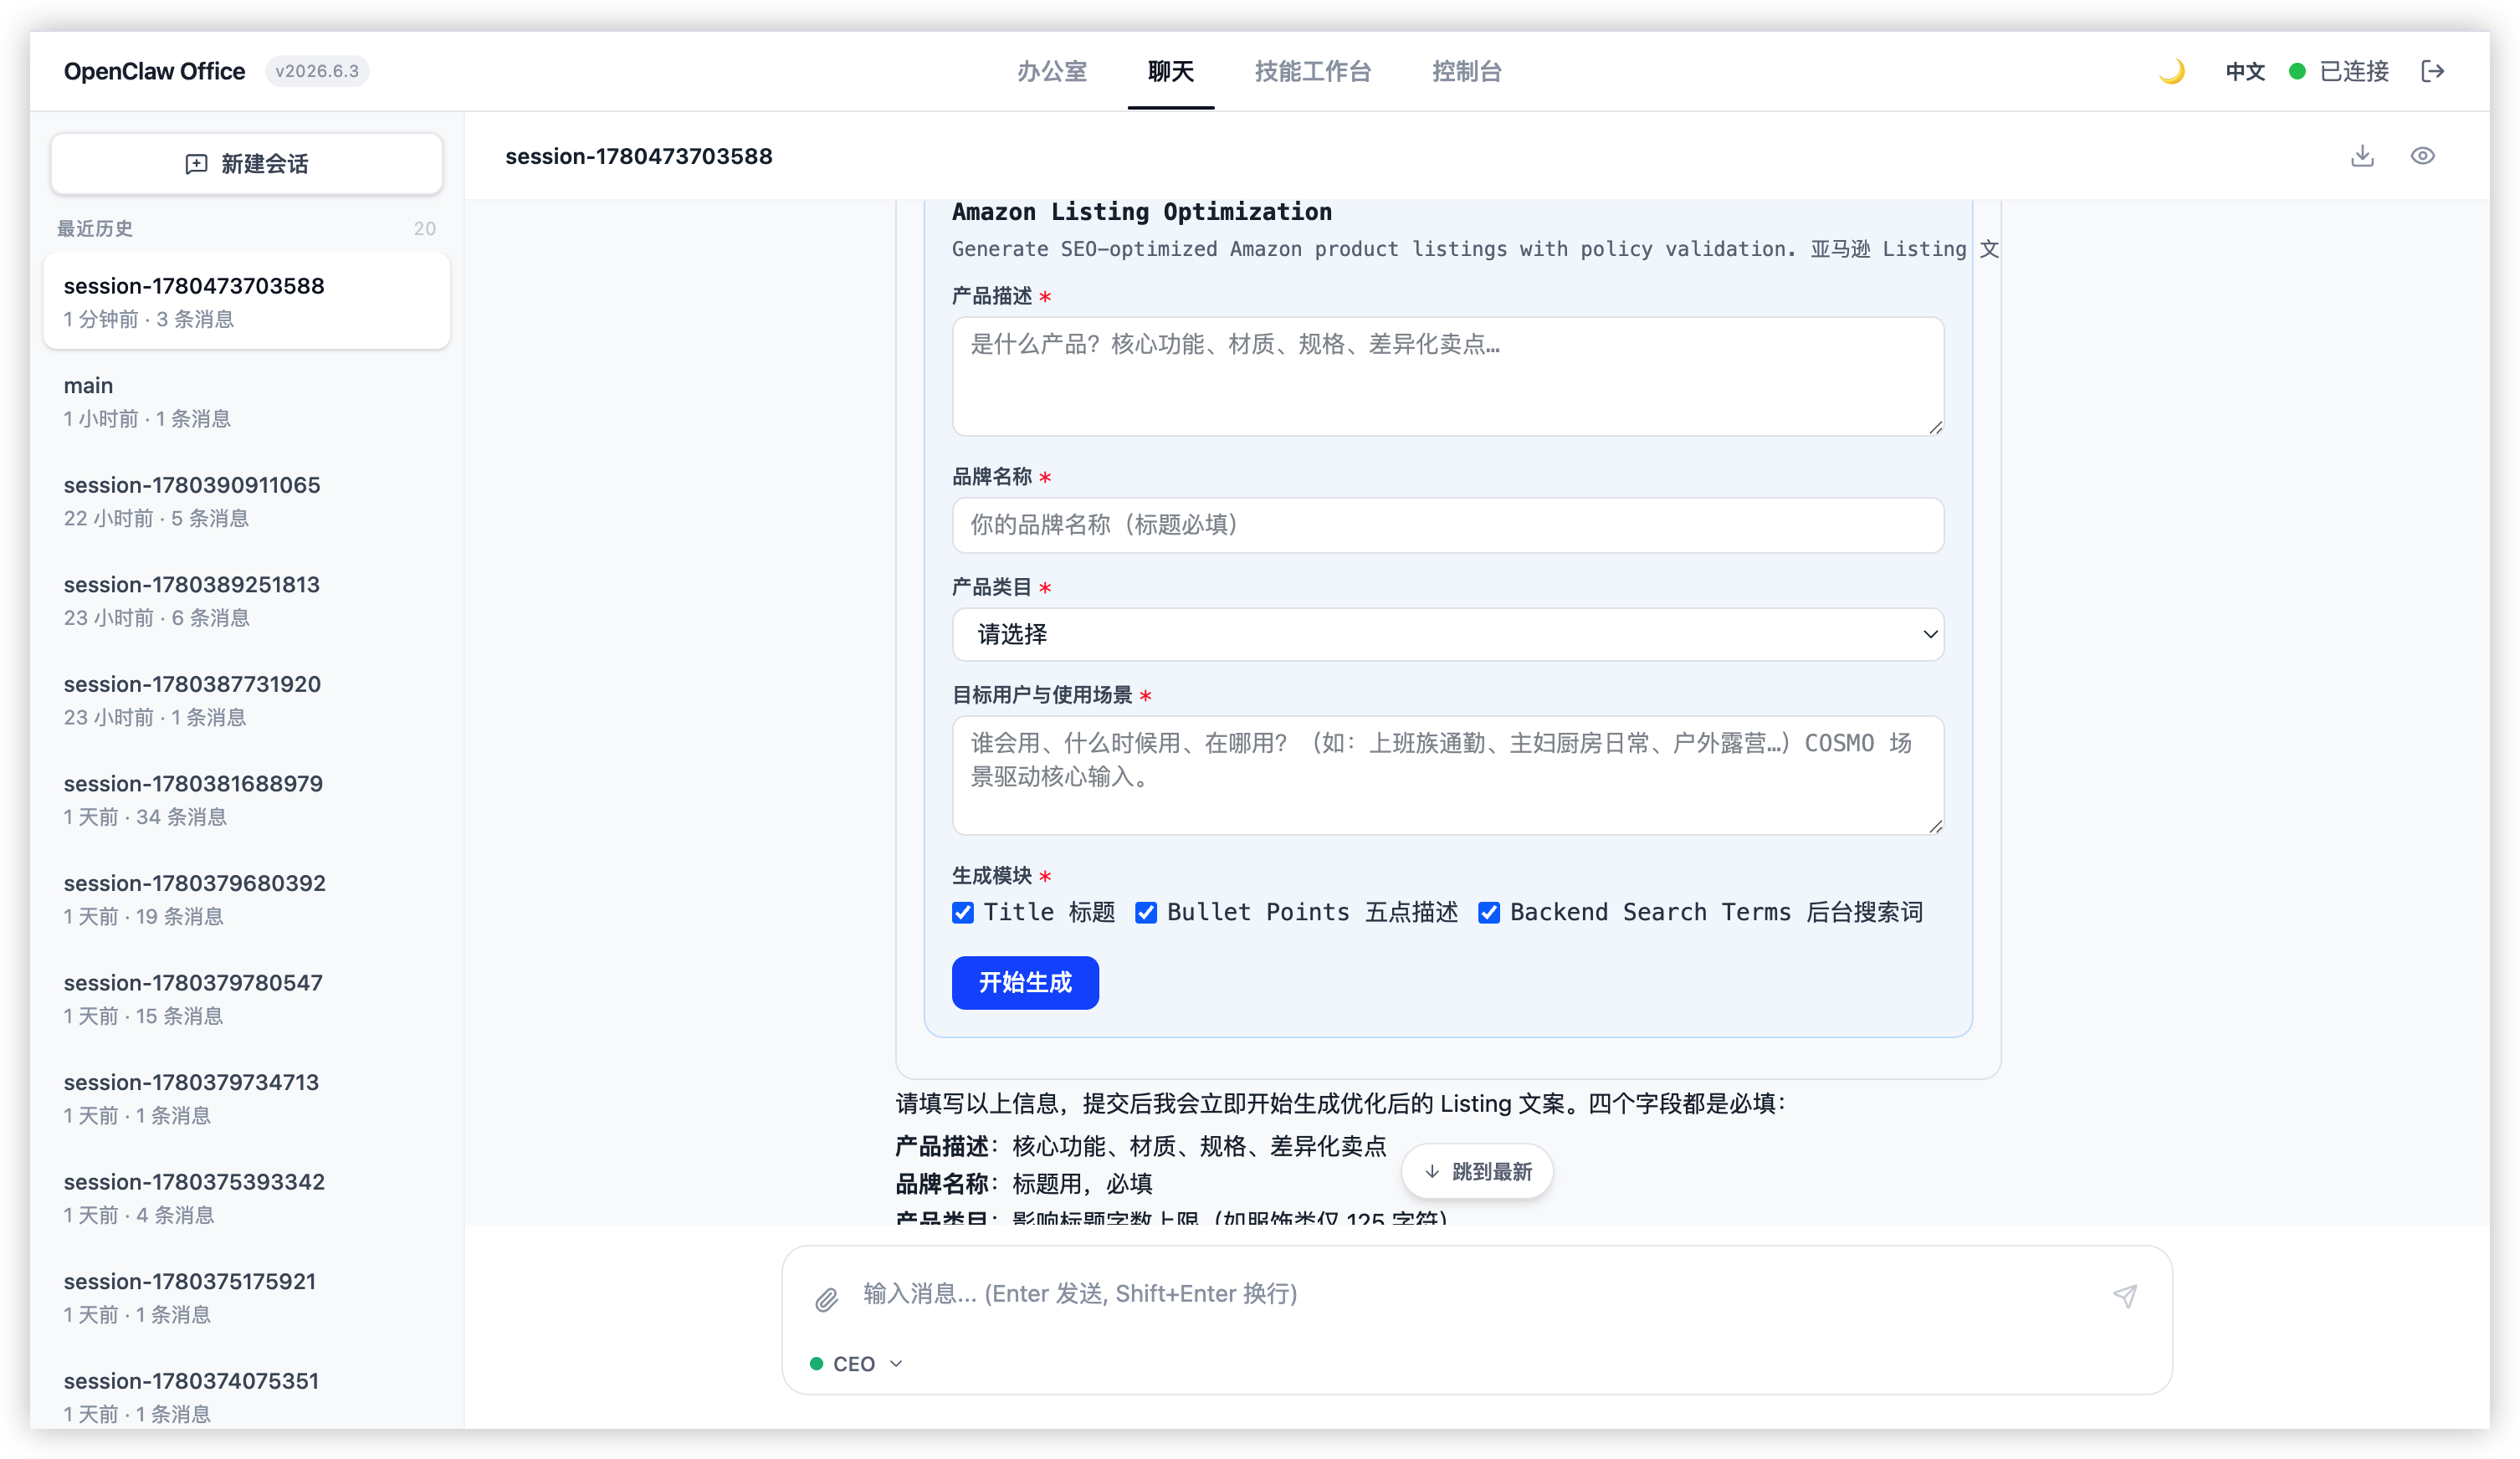Click the message input box
This screenshot has width=2520, height=1459.
coord(1476,1294)
